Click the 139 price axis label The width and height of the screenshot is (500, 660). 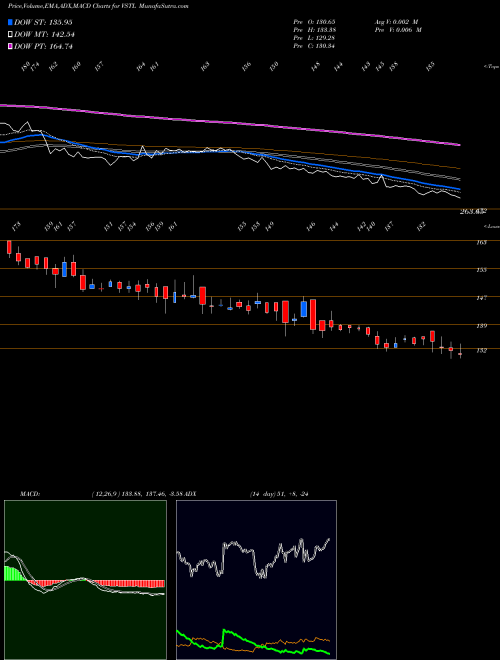pyautogui.click(x=482, y=325)
